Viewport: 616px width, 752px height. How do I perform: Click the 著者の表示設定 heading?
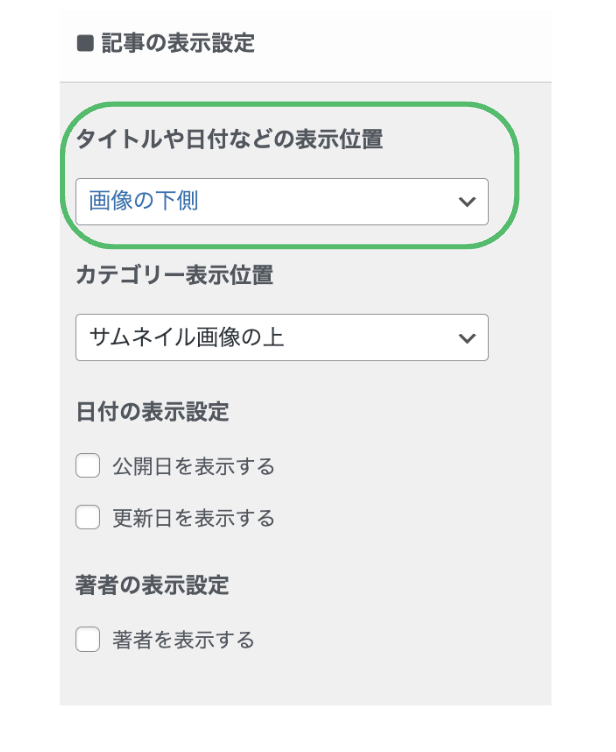(x=152, y=585)
